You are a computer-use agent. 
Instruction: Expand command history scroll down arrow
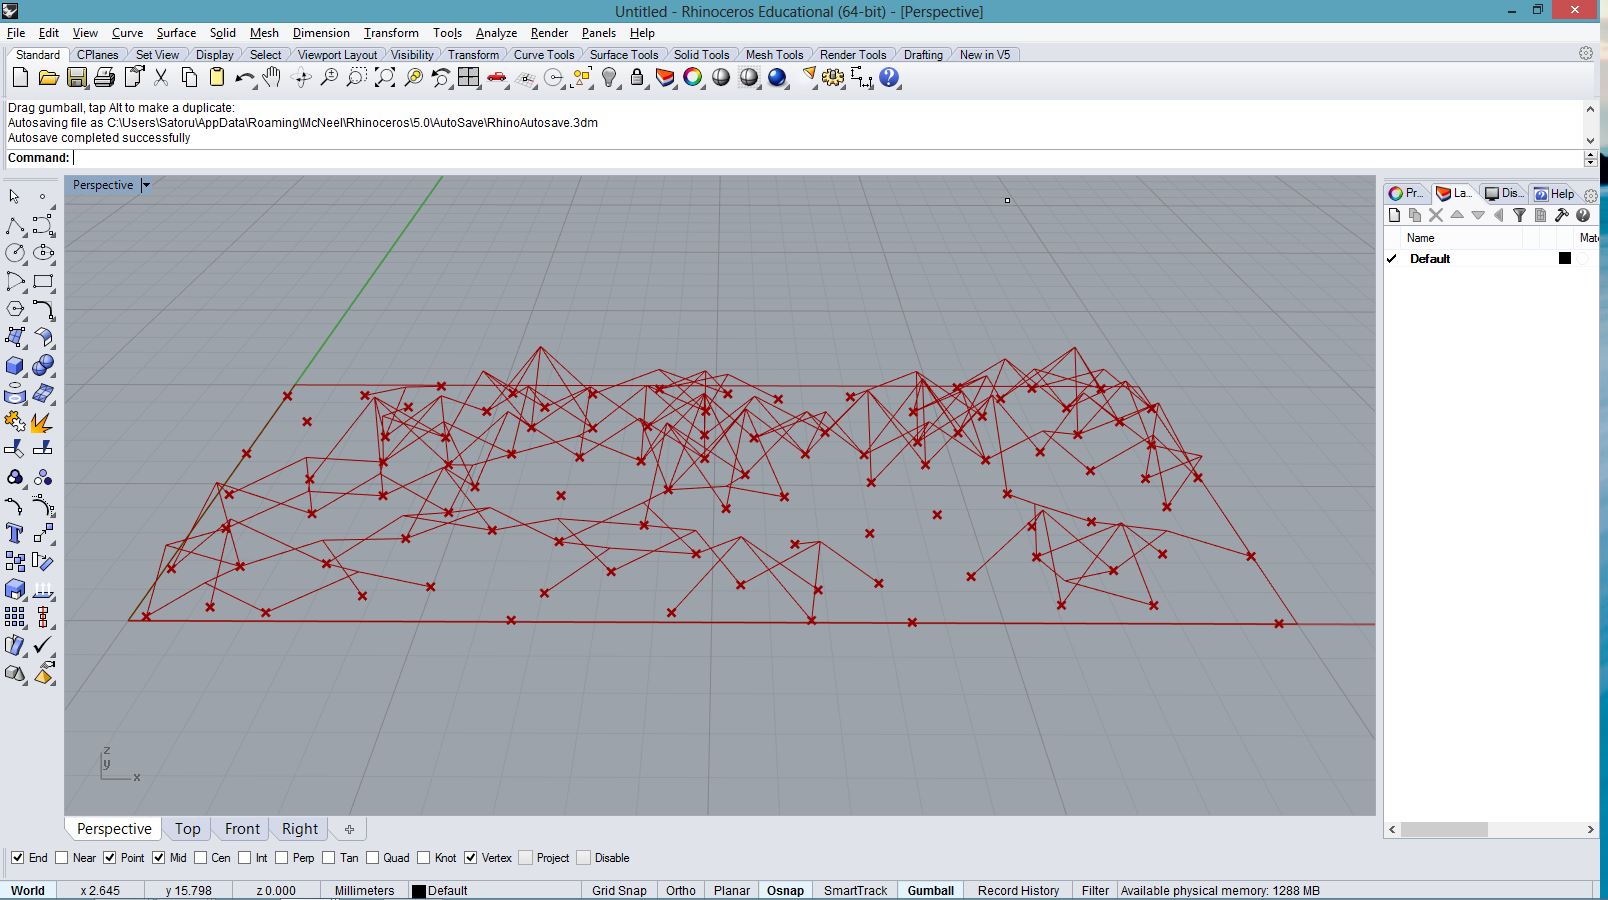click(1590, 140)
